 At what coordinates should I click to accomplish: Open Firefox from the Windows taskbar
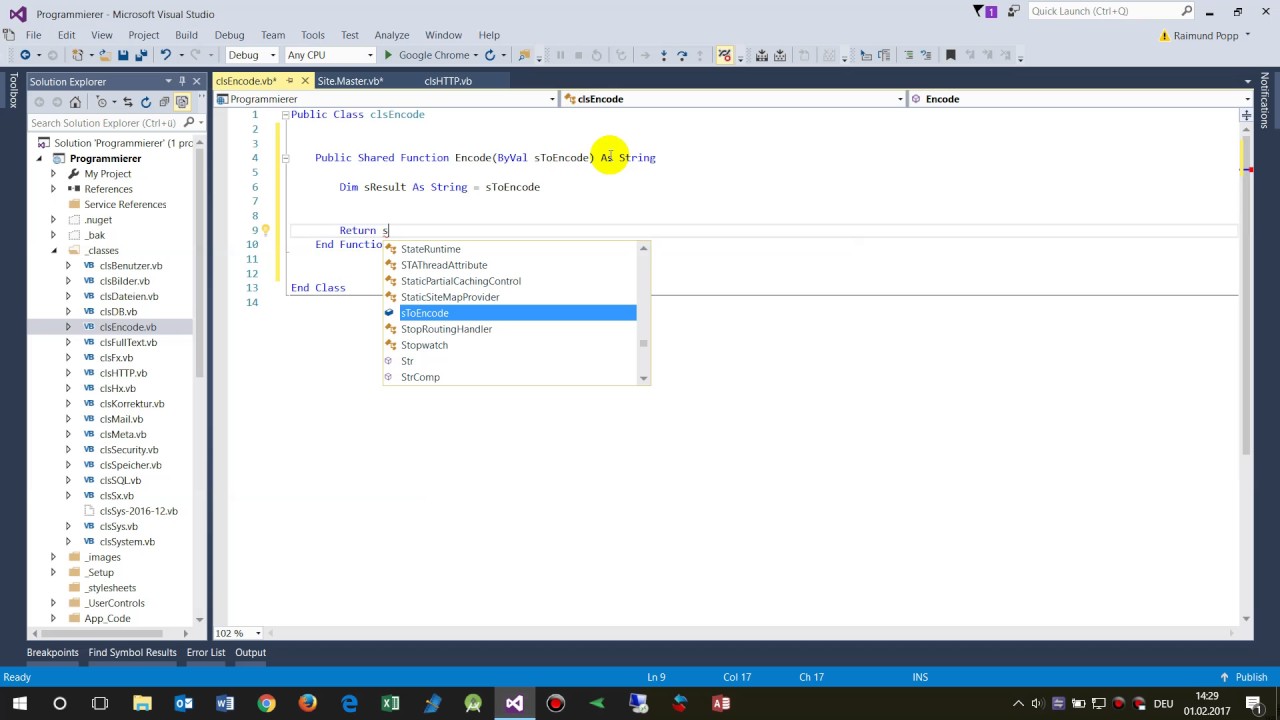coord(307,704)
